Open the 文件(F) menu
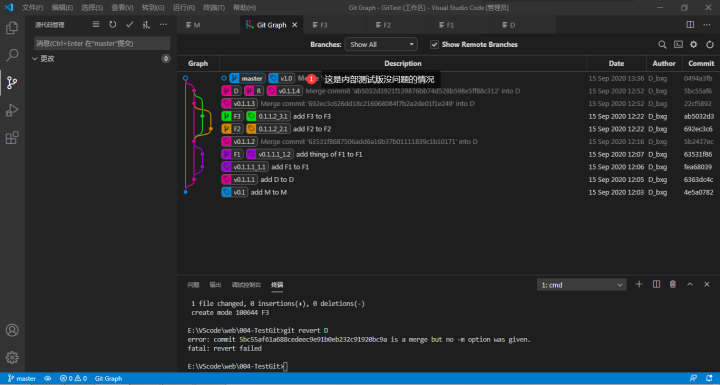Image resolution: width=720 pixels, height=385 pixels. tap(32, 8)
